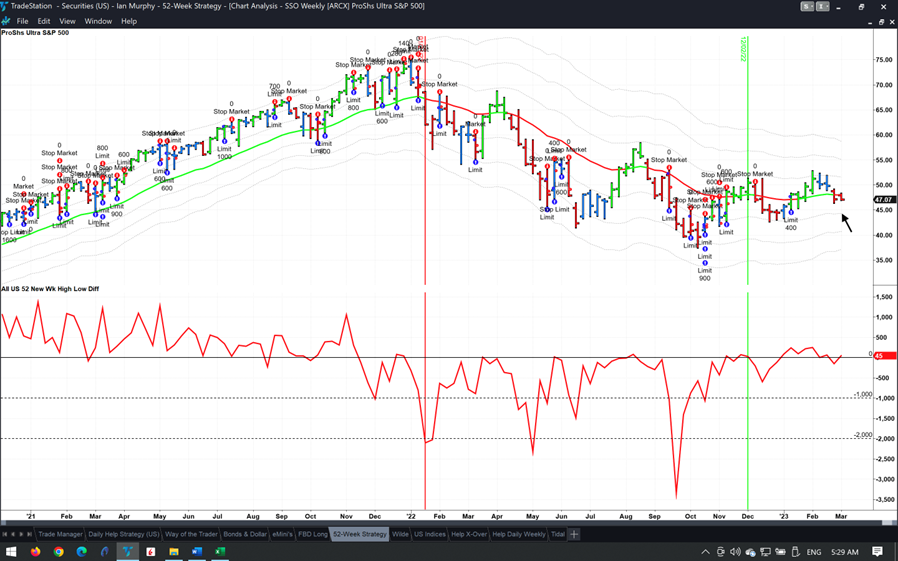This screenshot has width=898, height=561.
Task: Click the All US 52 New Wk High Low Diff label
Action: click(50, 289)
